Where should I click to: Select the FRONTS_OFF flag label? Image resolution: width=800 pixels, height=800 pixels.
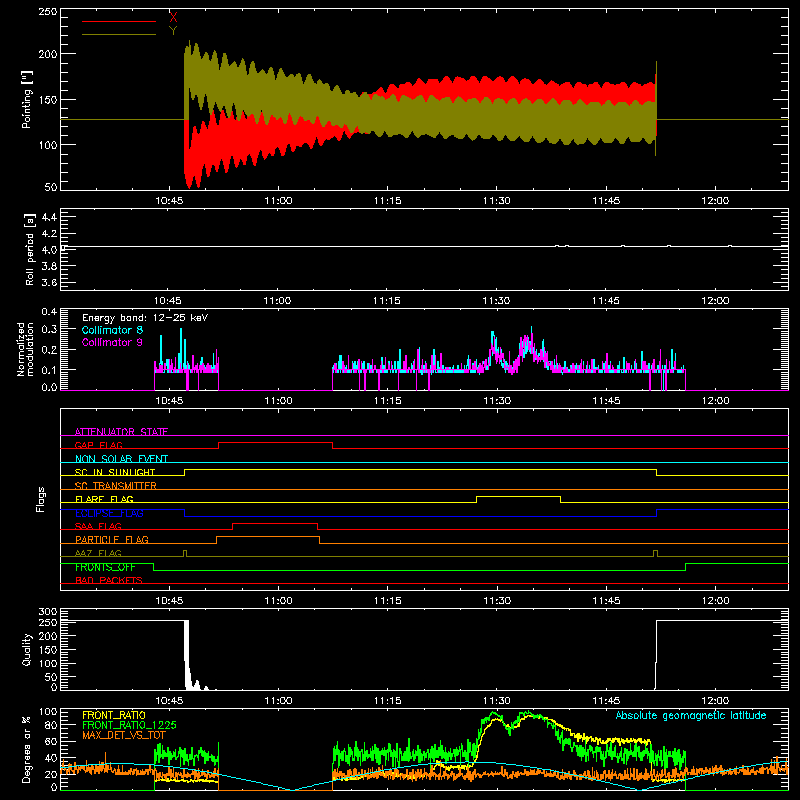(x=105, y=567)
